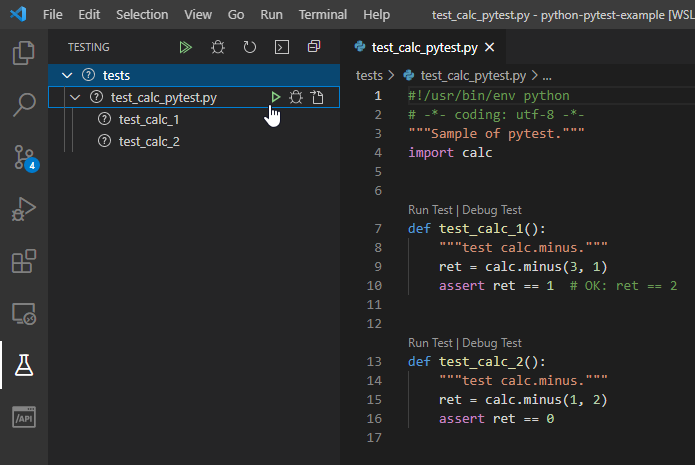The height and width of the screenshot is (465, 695).
Task: Debug tests in test_calc_pytest.py row
Action: coord(296,97)
